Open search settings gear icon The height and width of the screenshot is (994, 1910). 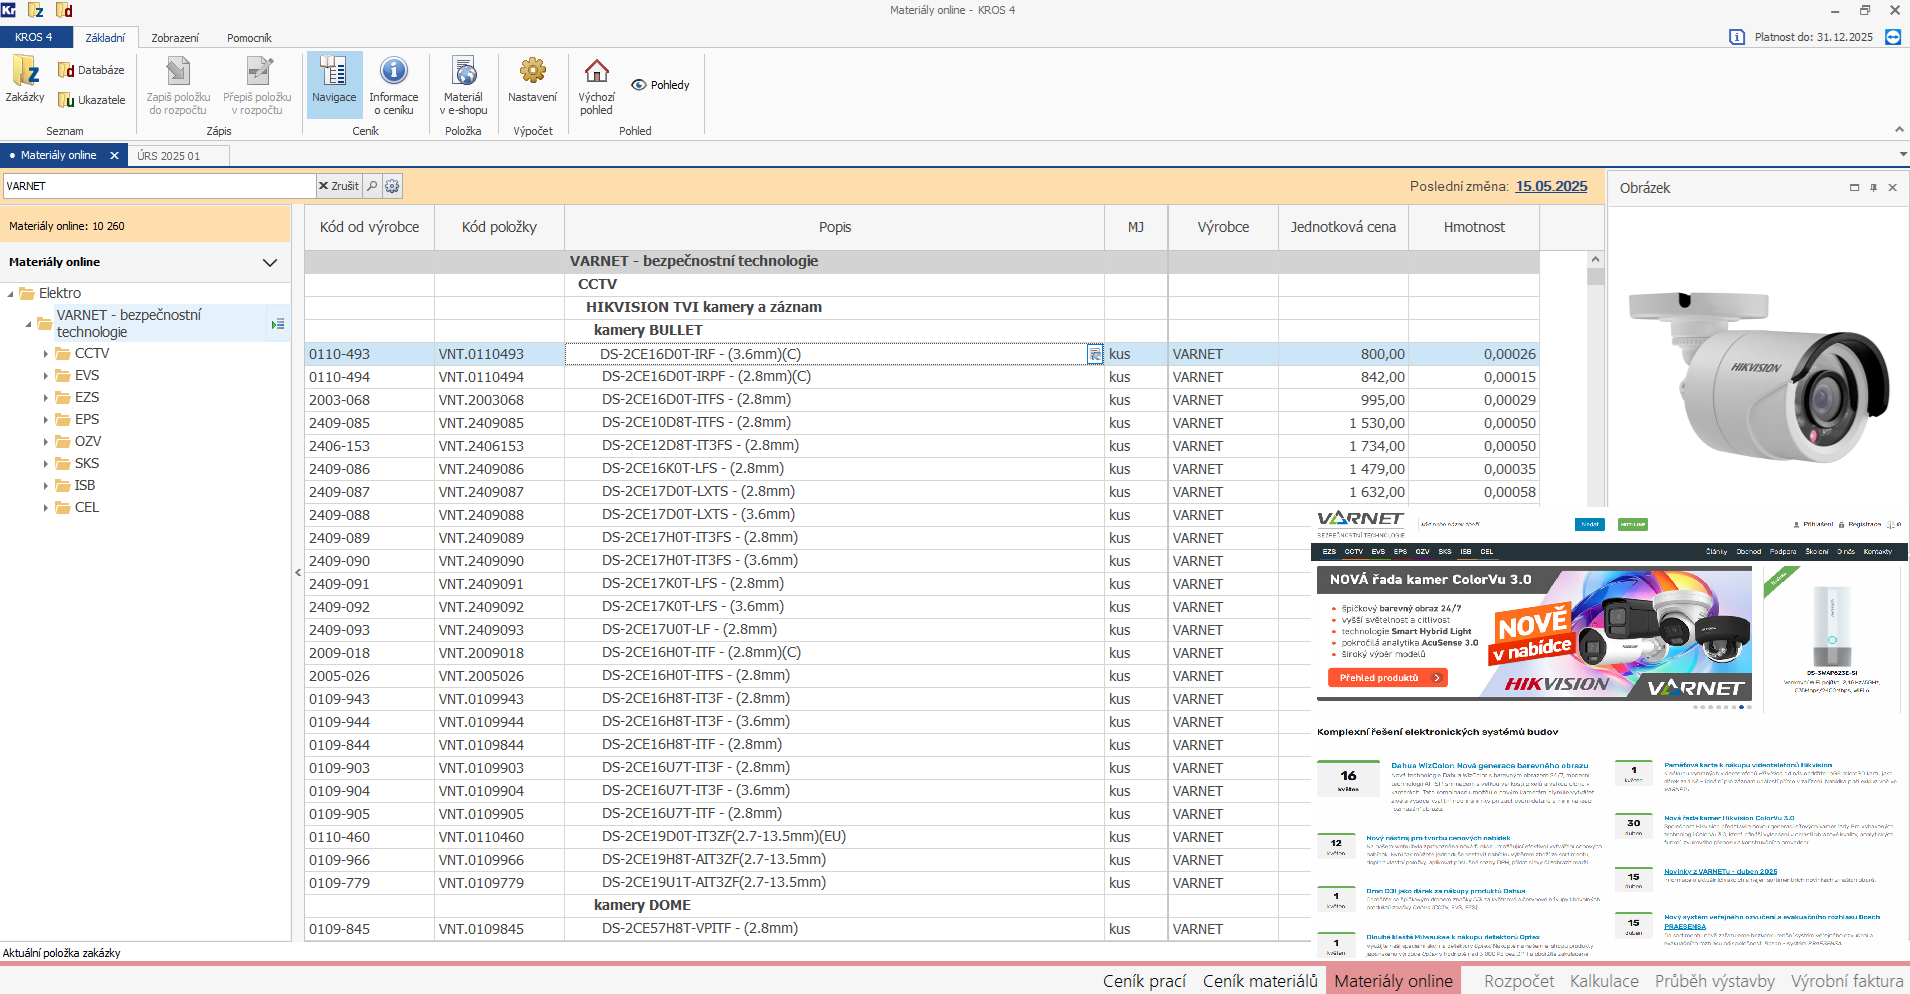point(392,186)
